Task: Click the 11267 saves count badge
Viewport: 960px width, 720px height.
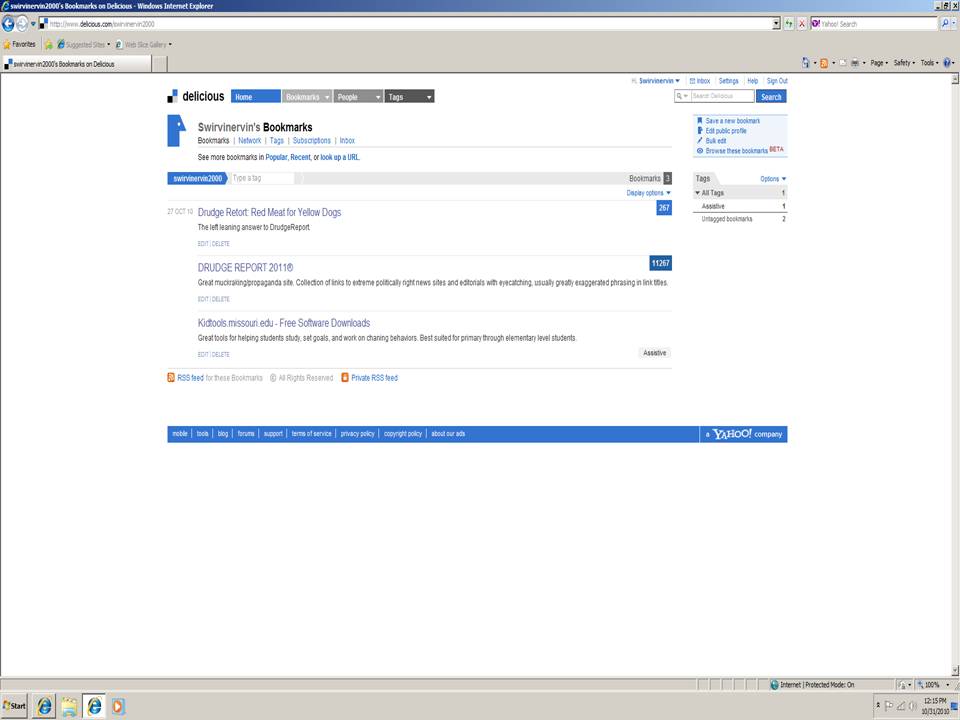Action: [661, 263]
